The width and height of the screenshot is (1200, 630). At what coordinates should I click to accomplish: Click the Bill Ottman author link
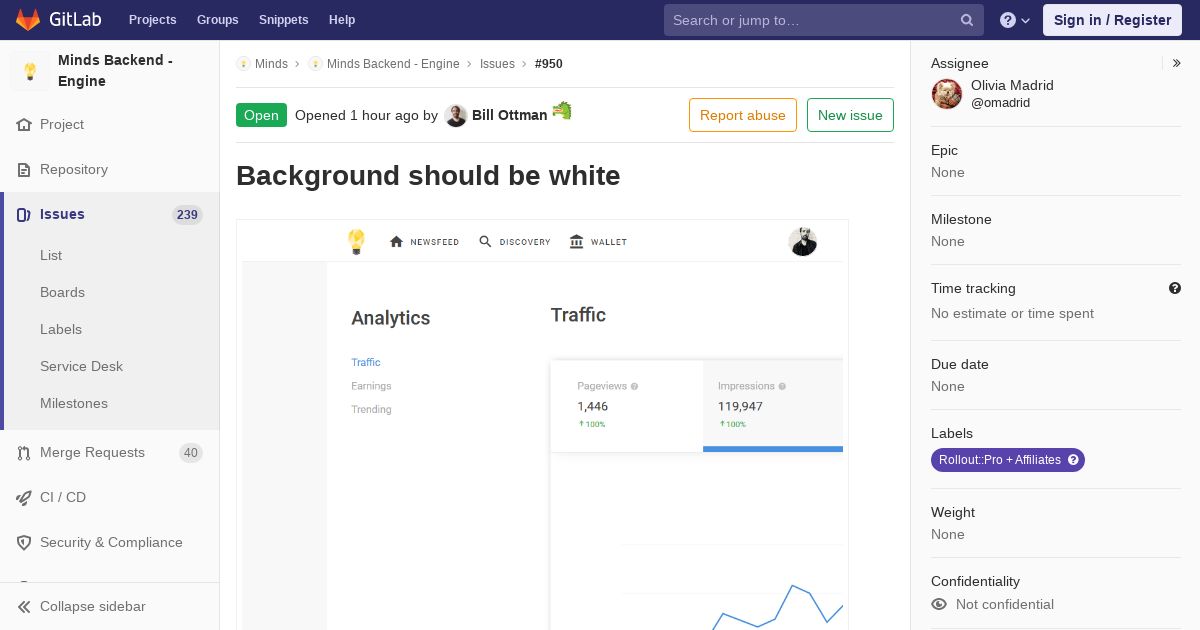510,115
